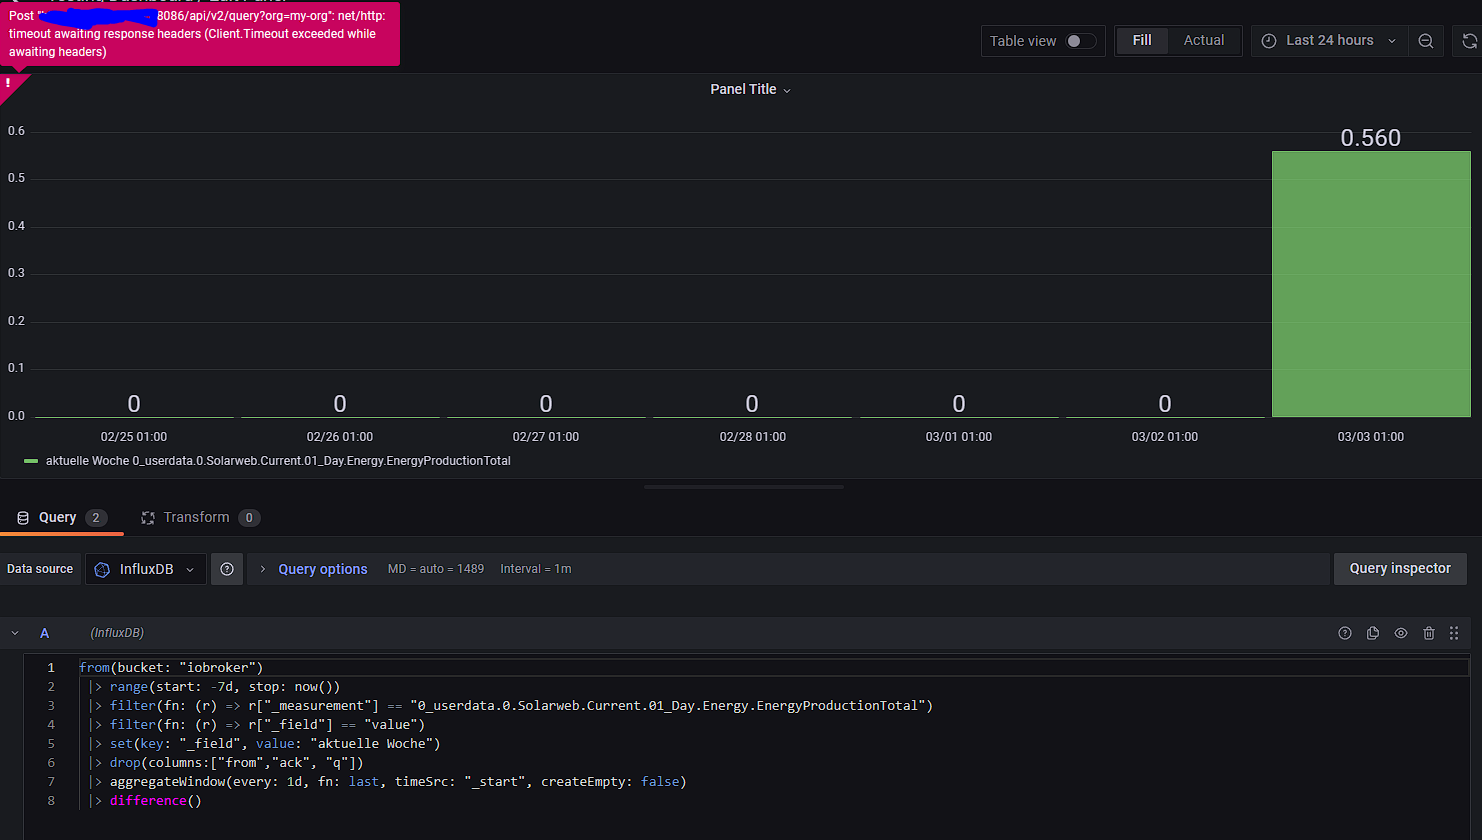Click the difference() code line
The image size is (1482, 840).
pyautogui.click(x=145, y=800)
